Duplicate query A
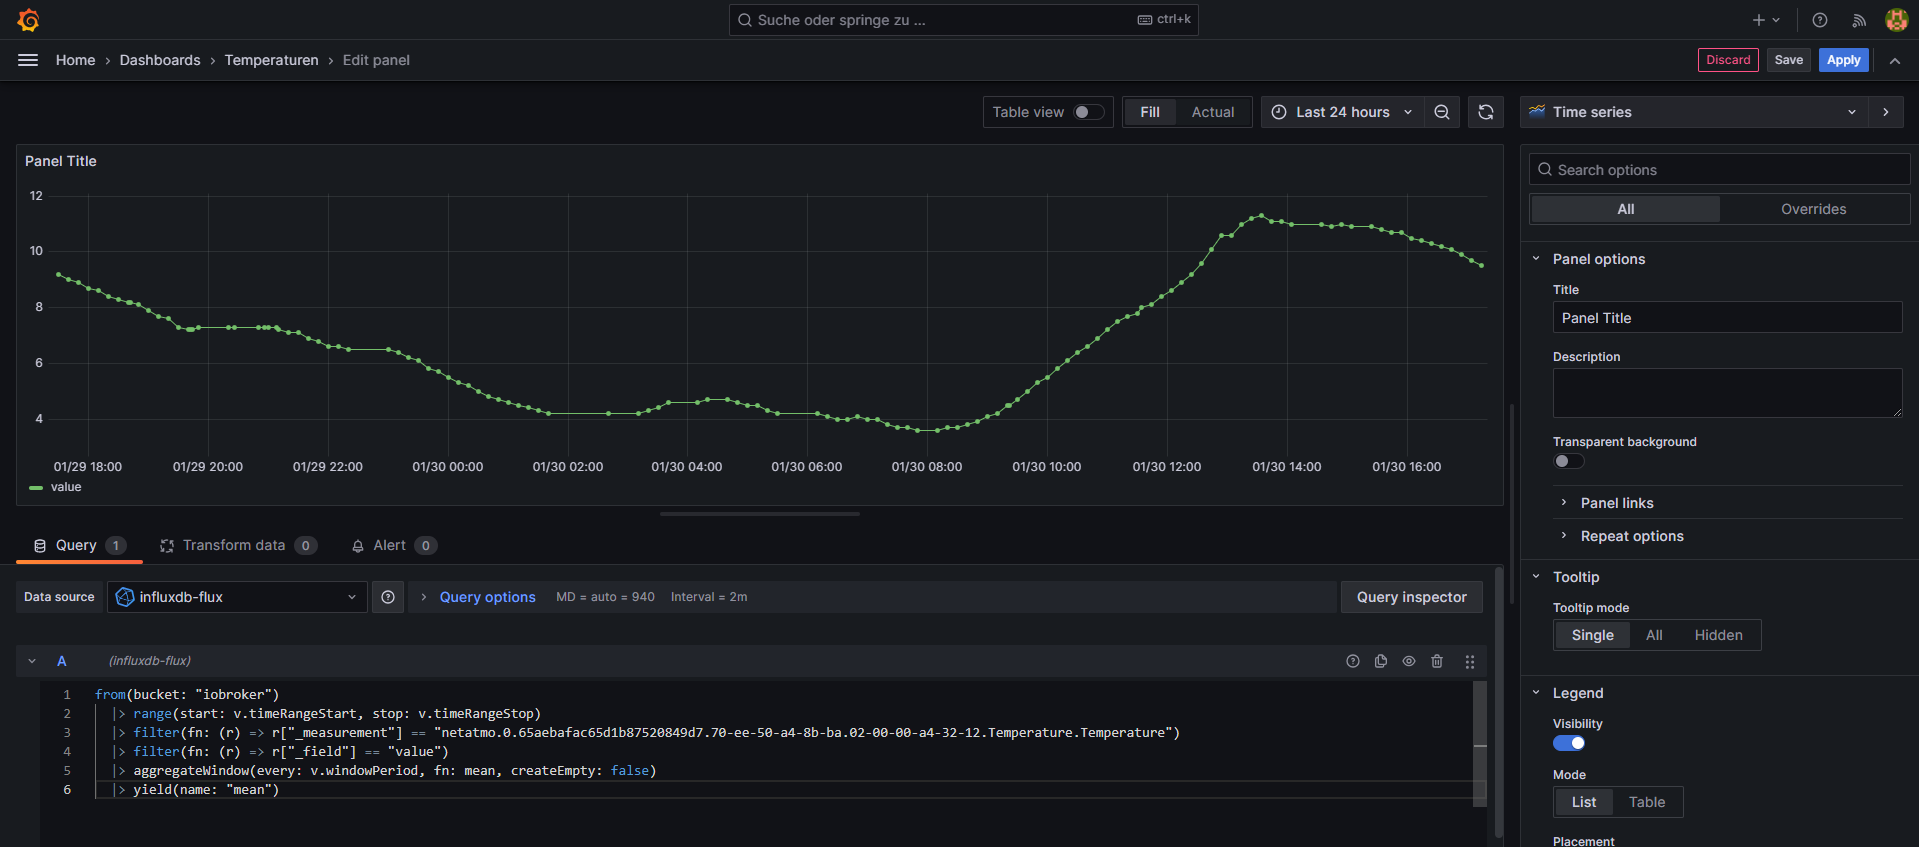 click(x=1381, y=661)
